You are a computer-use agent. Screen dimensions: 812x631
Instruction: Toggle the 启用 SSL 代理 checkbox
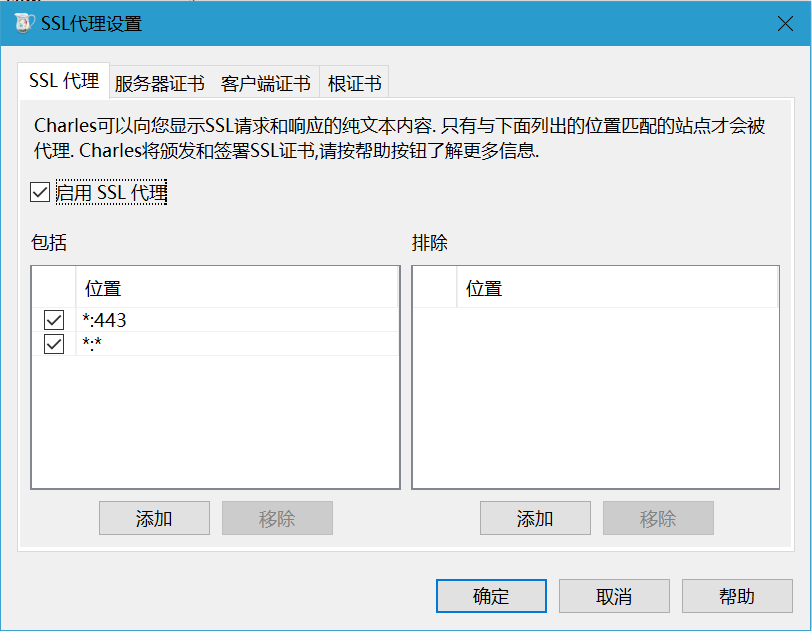(x=40, y=192)
